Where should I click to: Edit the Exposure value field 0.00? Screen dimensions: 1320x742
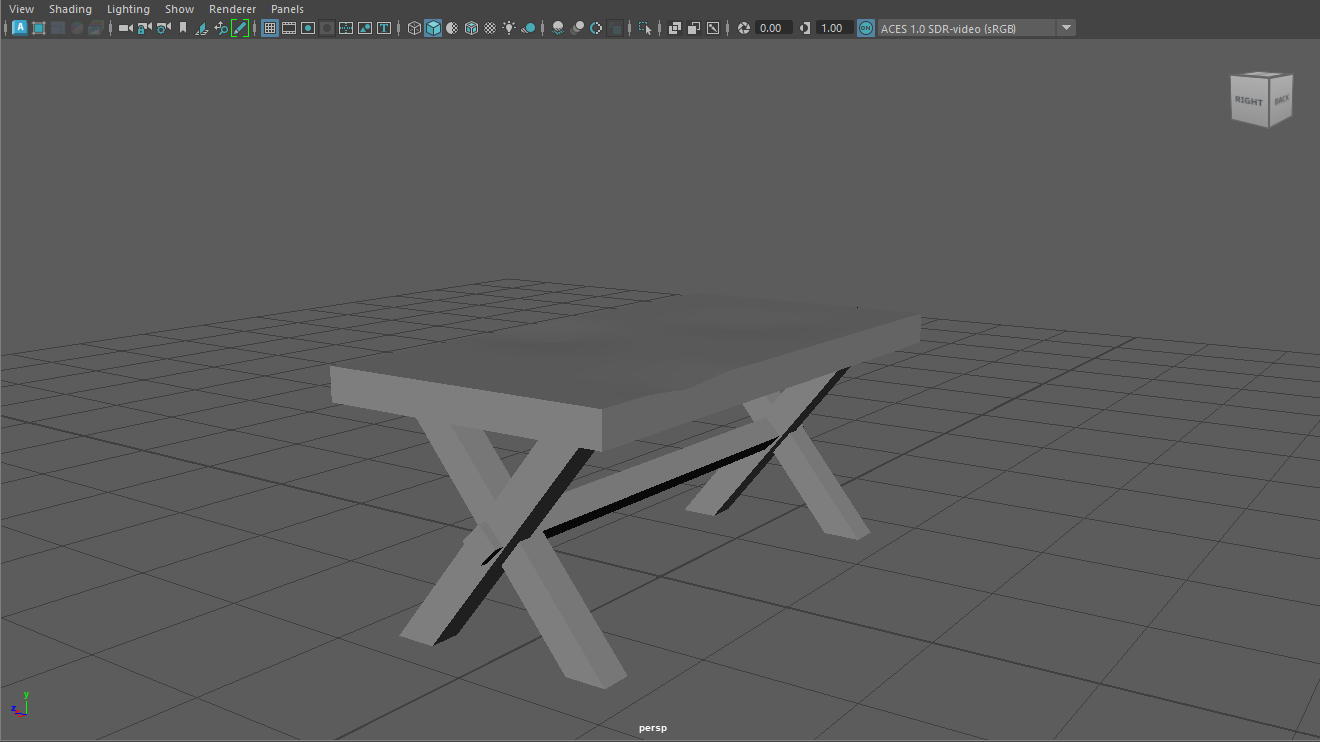[x=774, y=28]
